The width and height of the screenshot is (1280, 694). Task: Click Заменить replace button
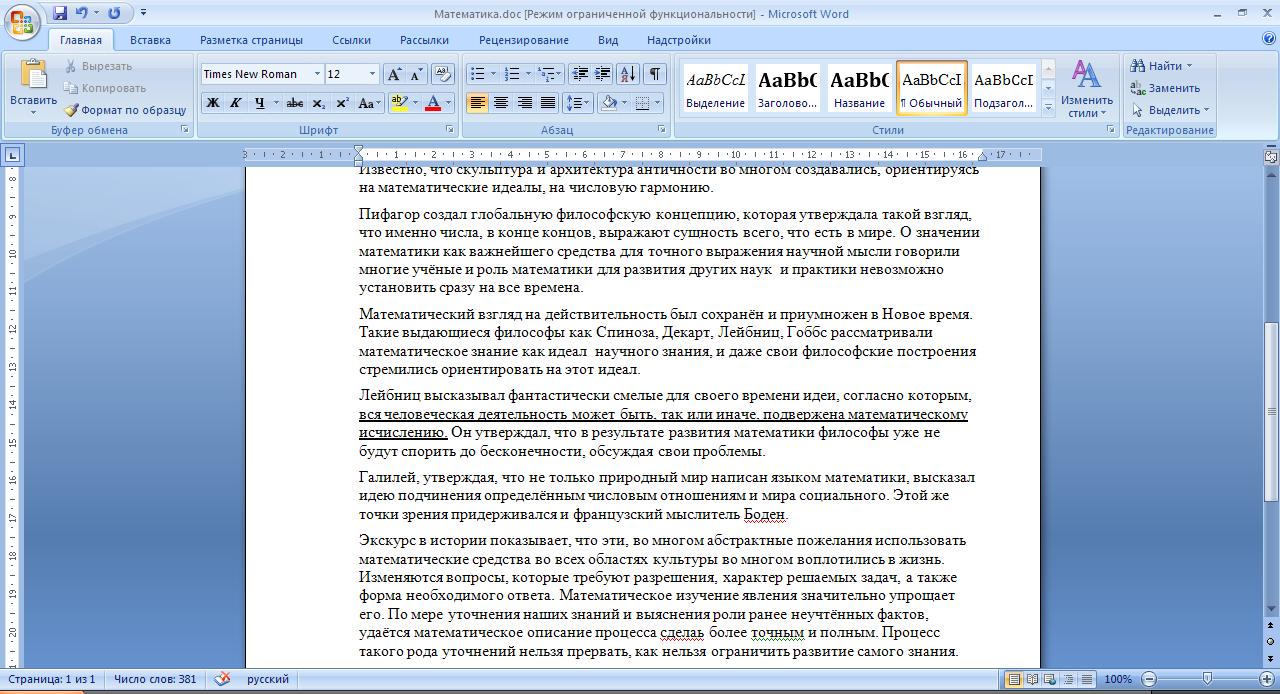point(1165,88)
